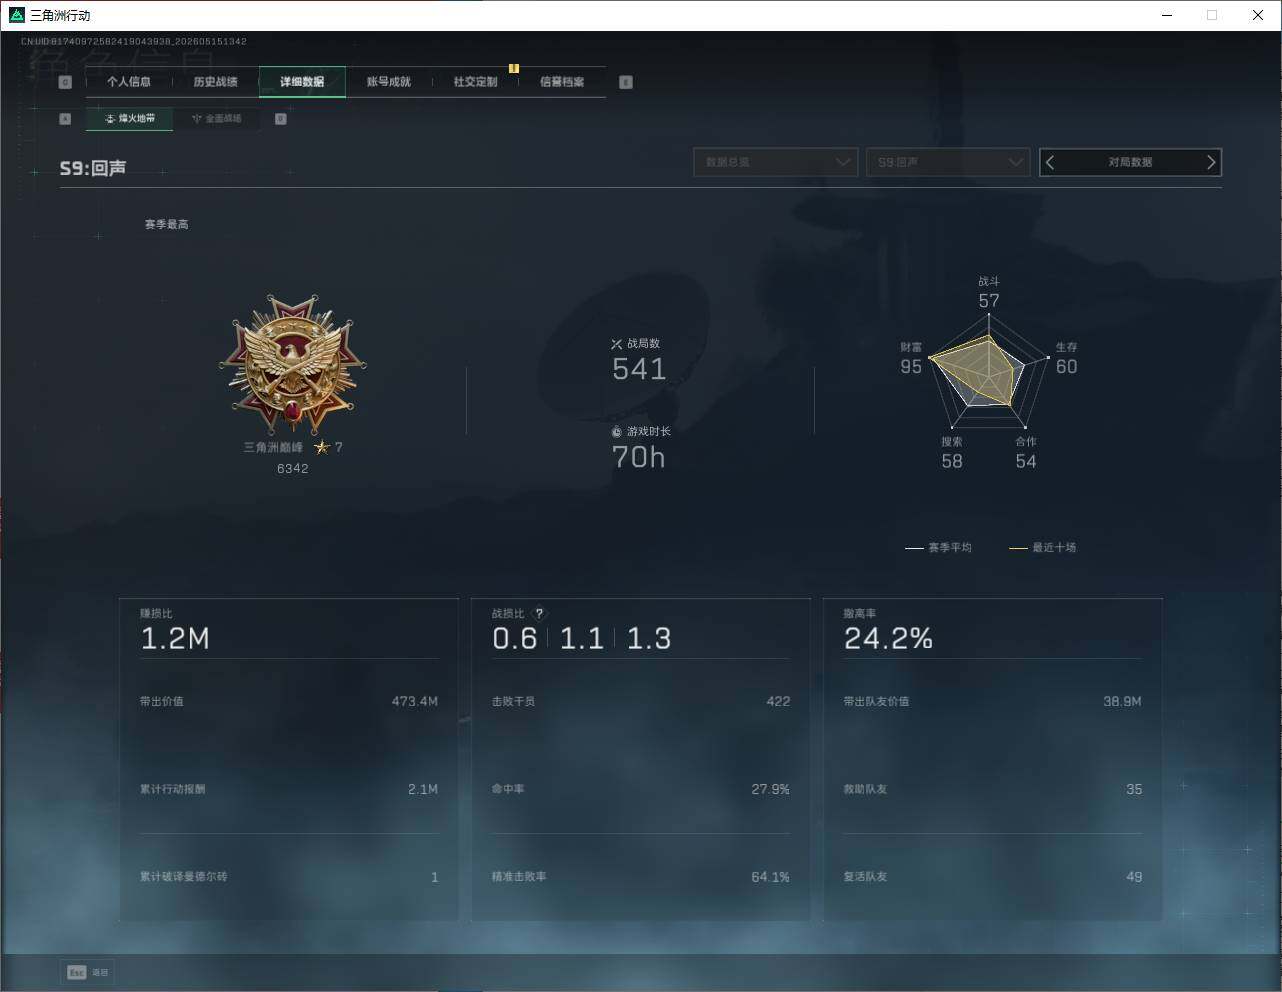Click the 带出队友价值 38.9M row

[993, 702]
